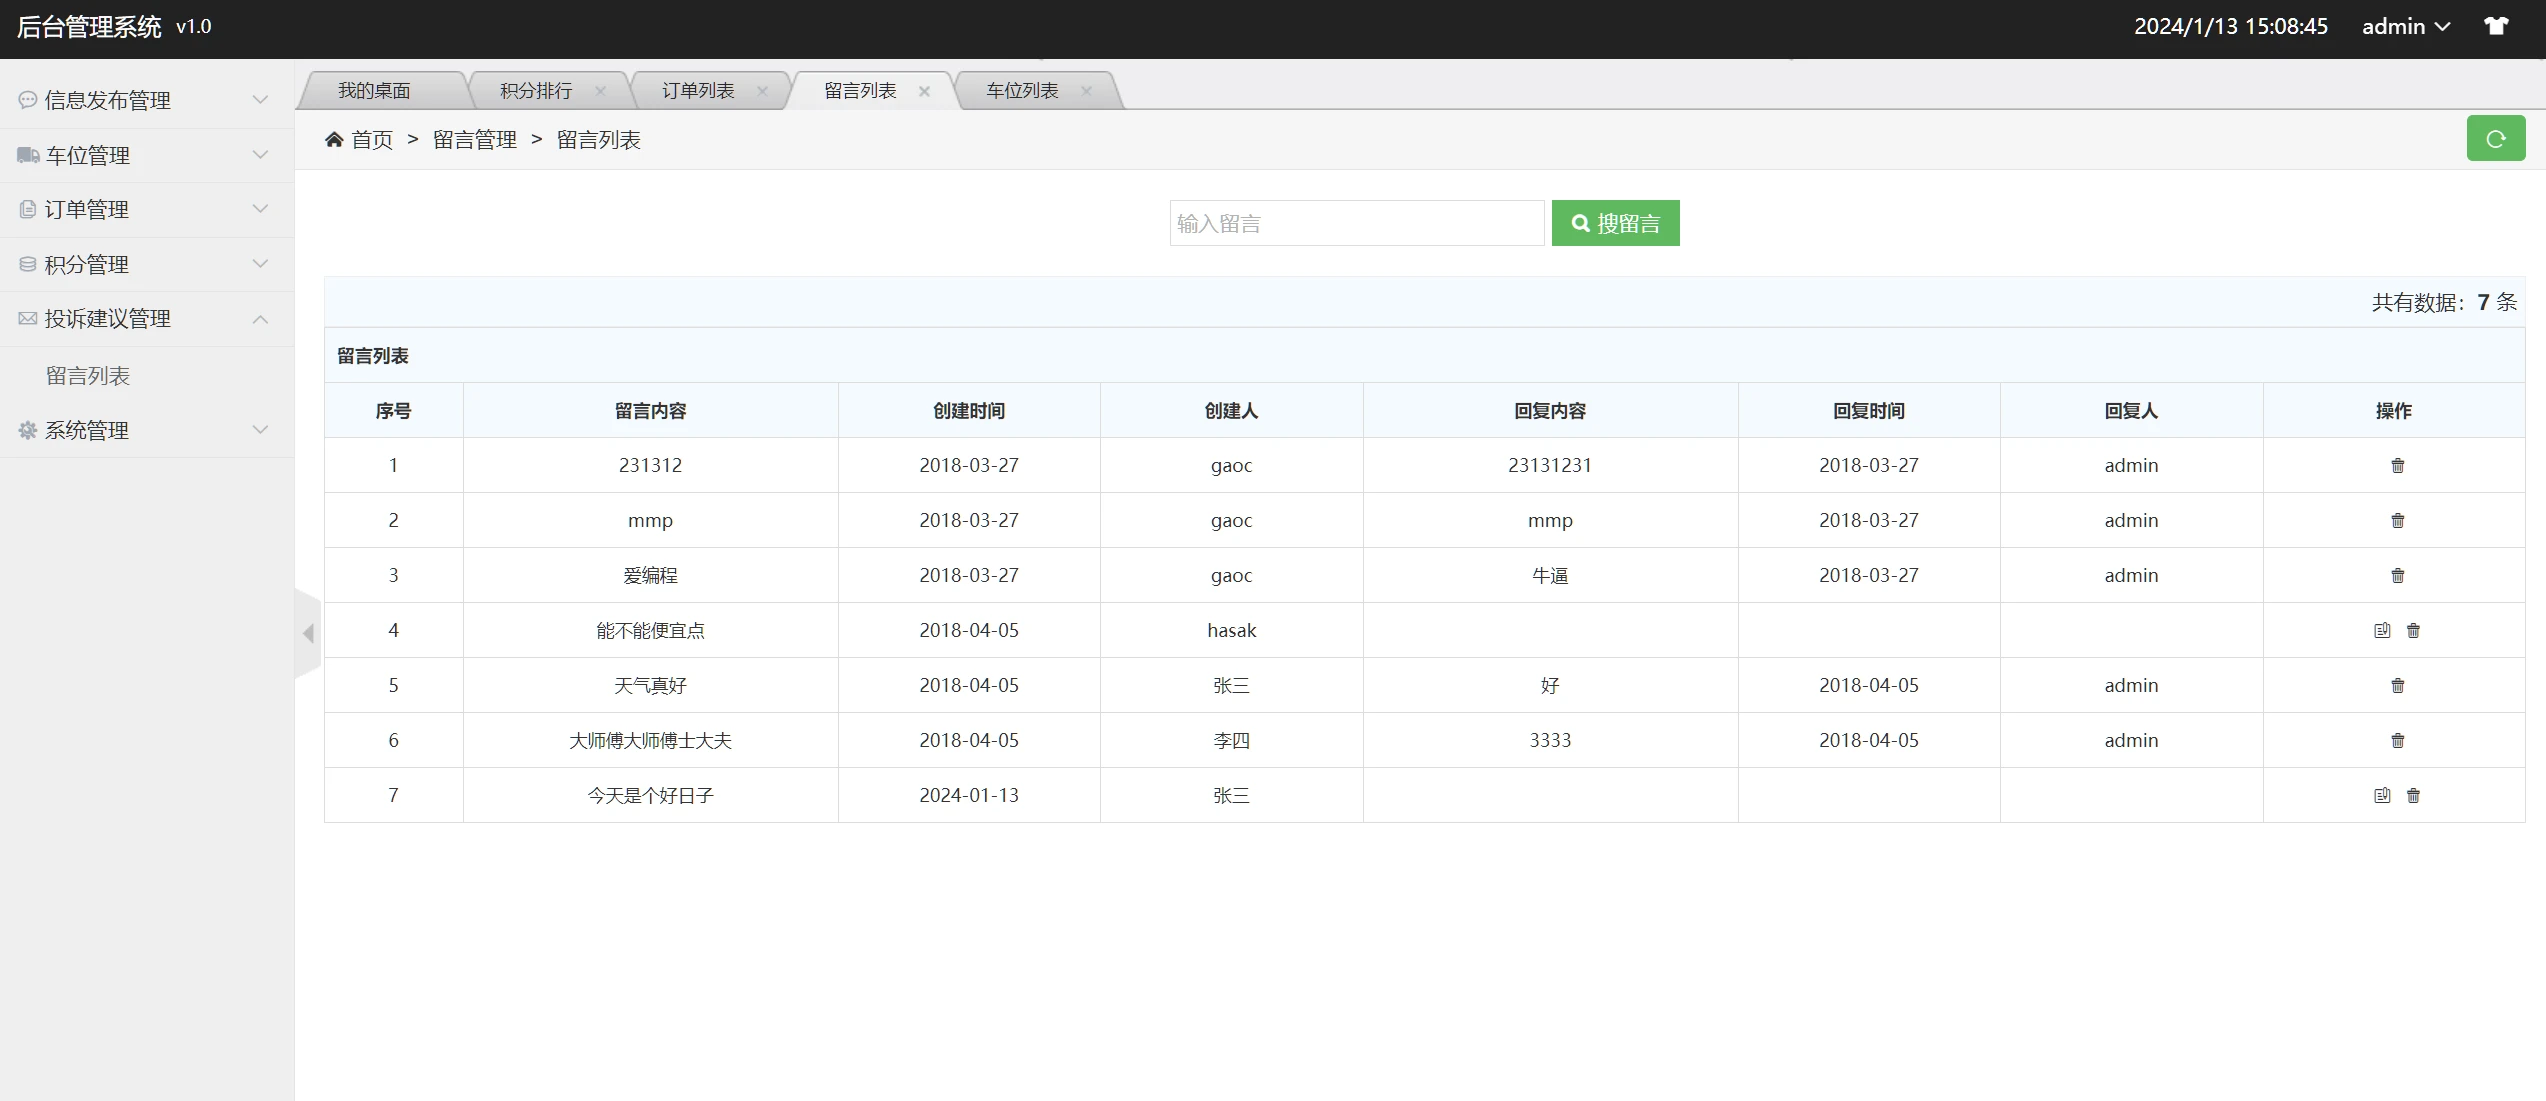Screen dimensions: 2546x1101
Task: Click the 搜留言 search button
Action: [x=1615, y=223]
